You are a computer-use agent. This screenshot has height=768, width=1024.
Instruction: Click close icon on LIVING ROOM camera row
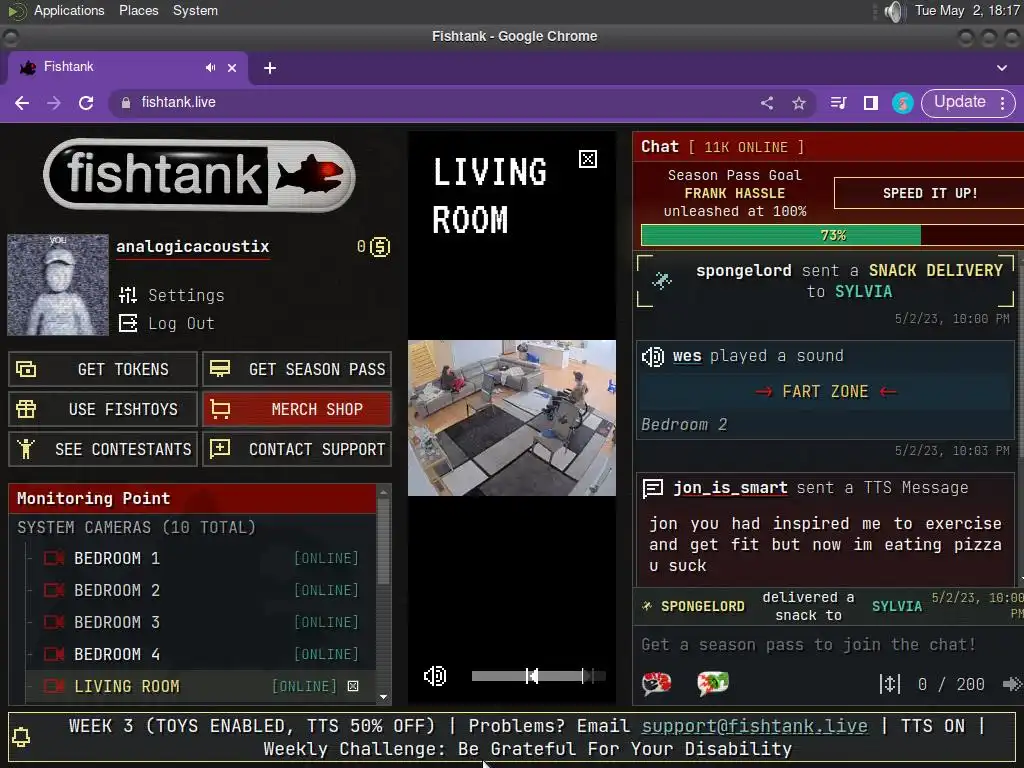(x=353, y=686)
